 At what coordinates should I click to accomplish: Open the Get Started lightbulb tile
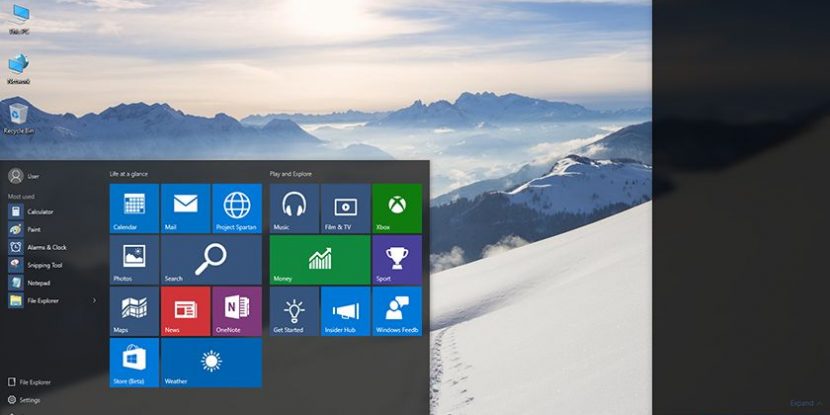pos(294,311)
